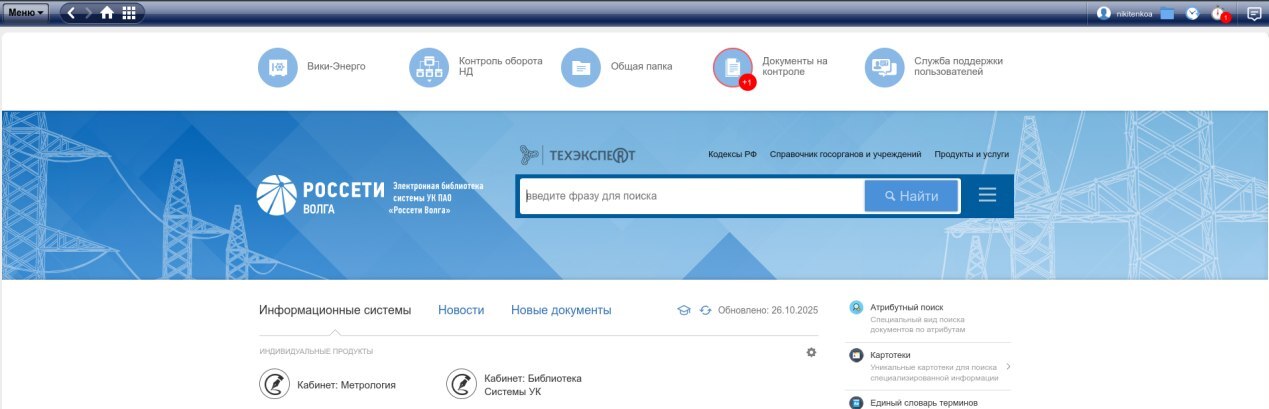Open the Общая папка folder icon
The image size is (1269, 409).
[581, 67]
